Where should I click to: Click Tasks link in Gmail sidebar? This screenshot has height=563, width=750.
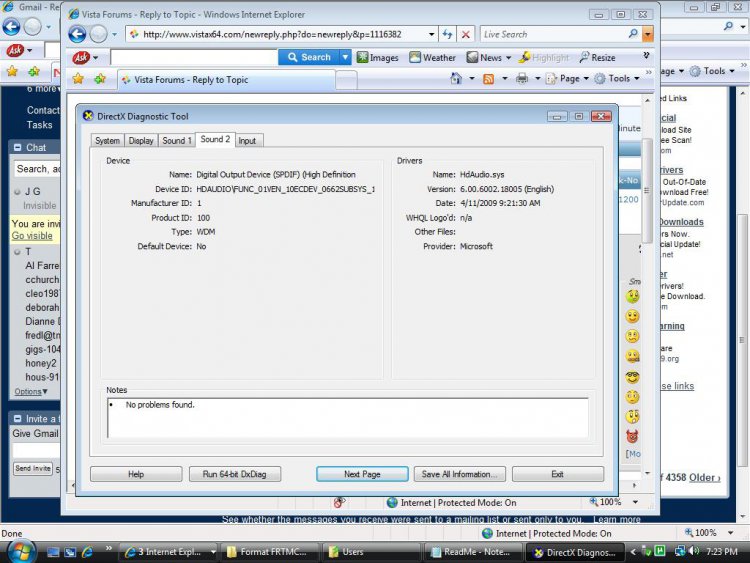click(39, 125)
